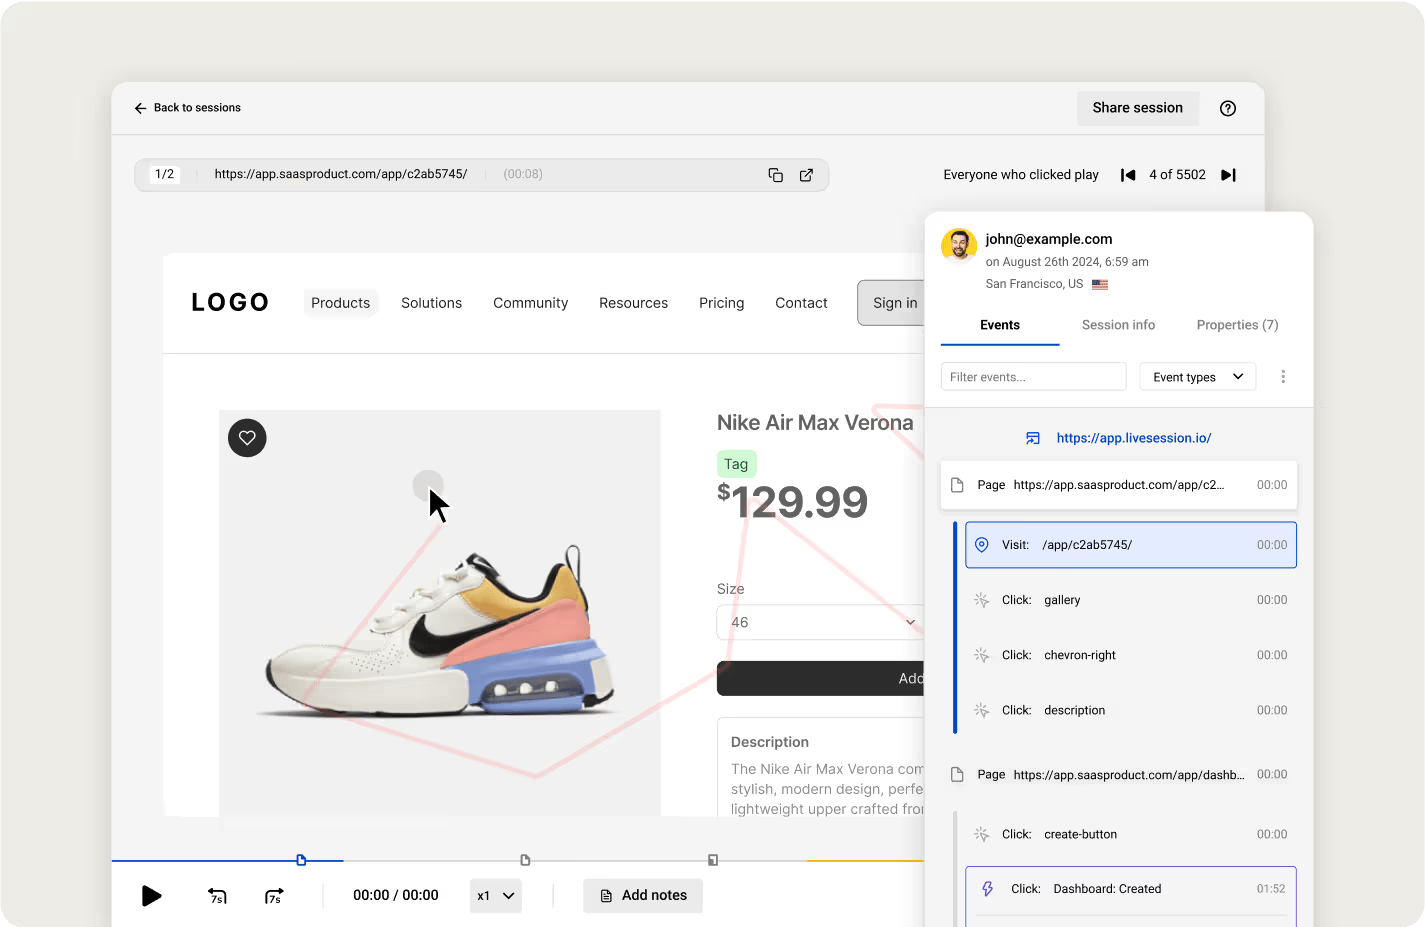Skip to next session in segment
This screenshot has height=927, width=1425.
point(1229,175)
